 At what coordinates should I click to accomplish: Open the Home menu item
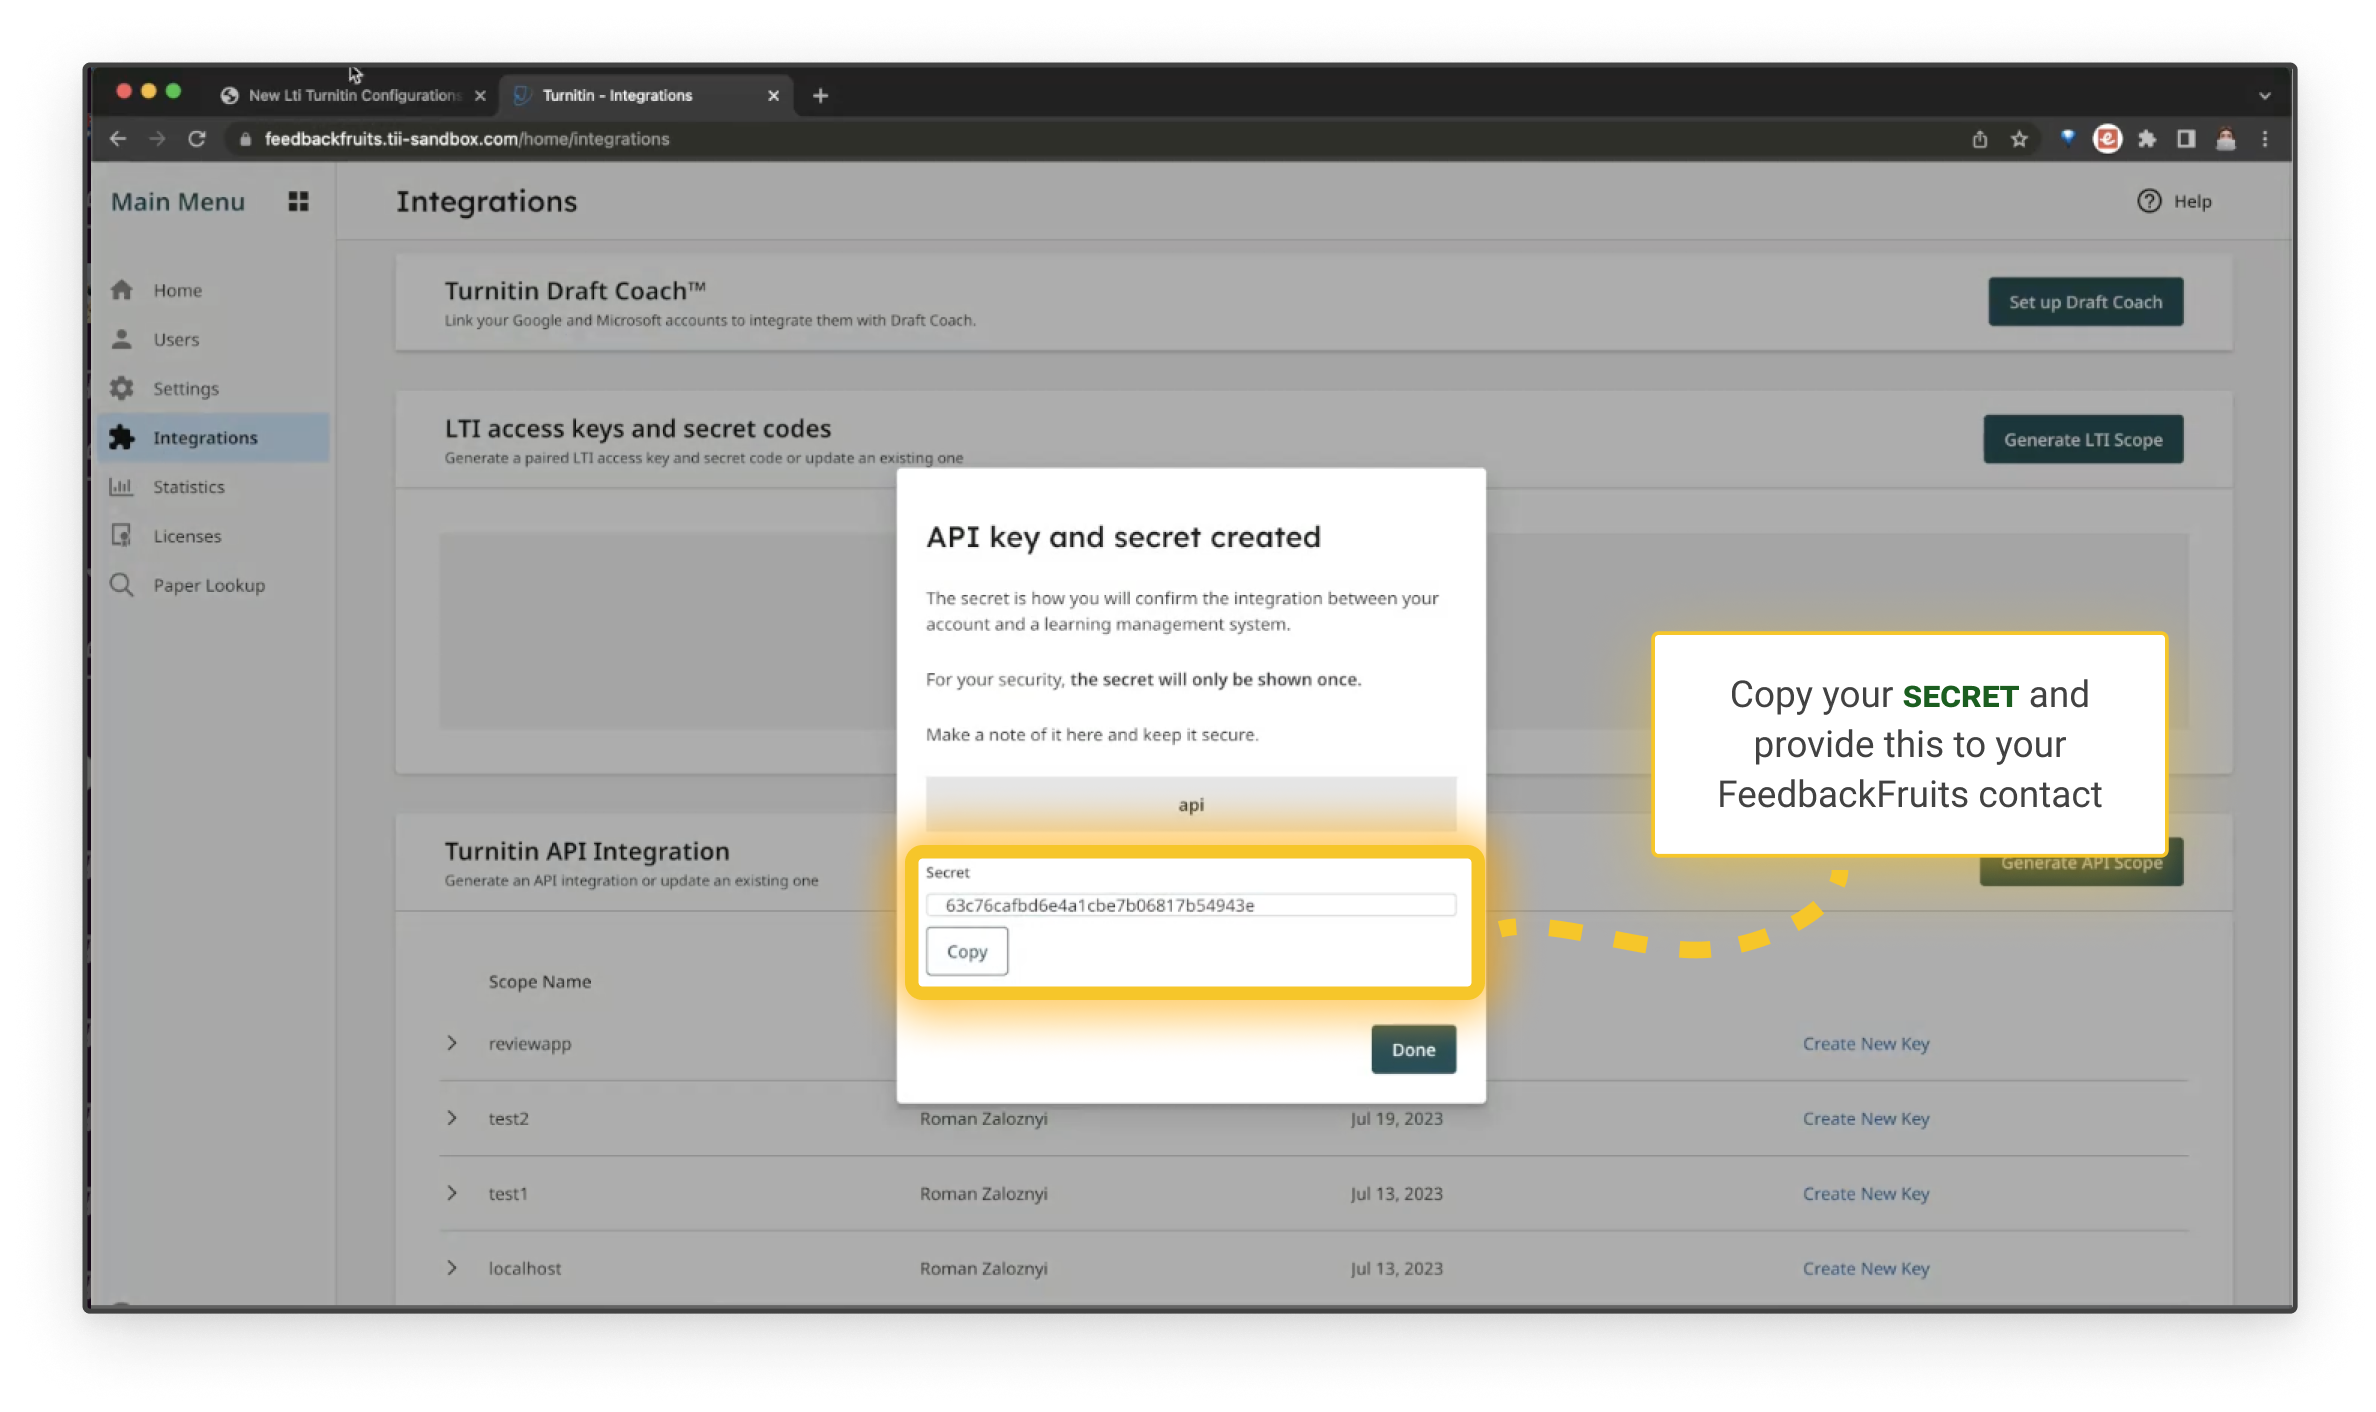(x=214, y=290)
